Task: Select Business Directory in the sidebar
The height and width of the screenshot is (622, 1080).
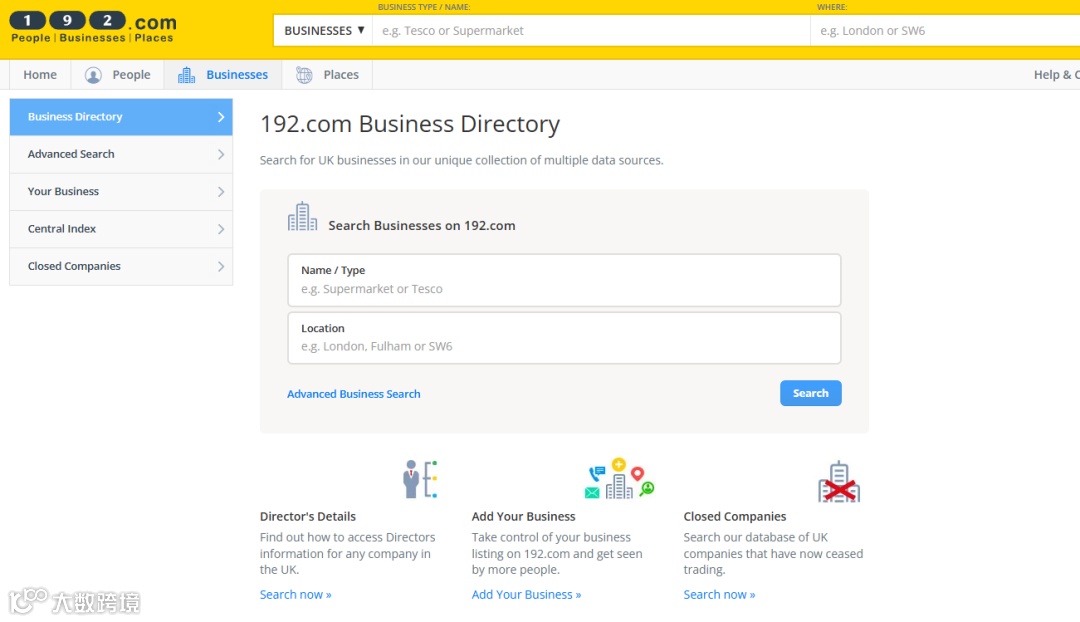Action: (121, 117)
